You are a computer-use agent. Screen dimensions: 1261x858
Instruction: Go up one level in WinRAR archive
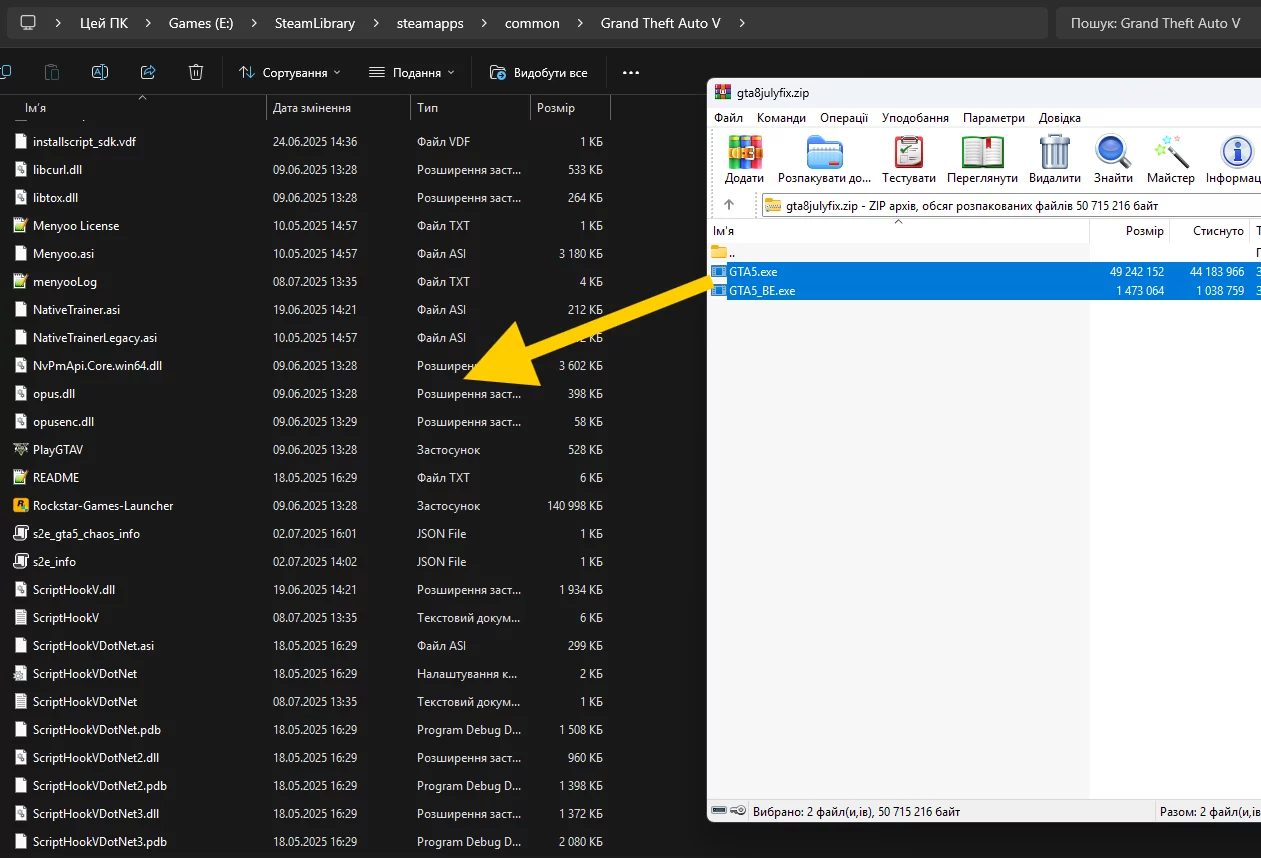(x=729, y=205)
